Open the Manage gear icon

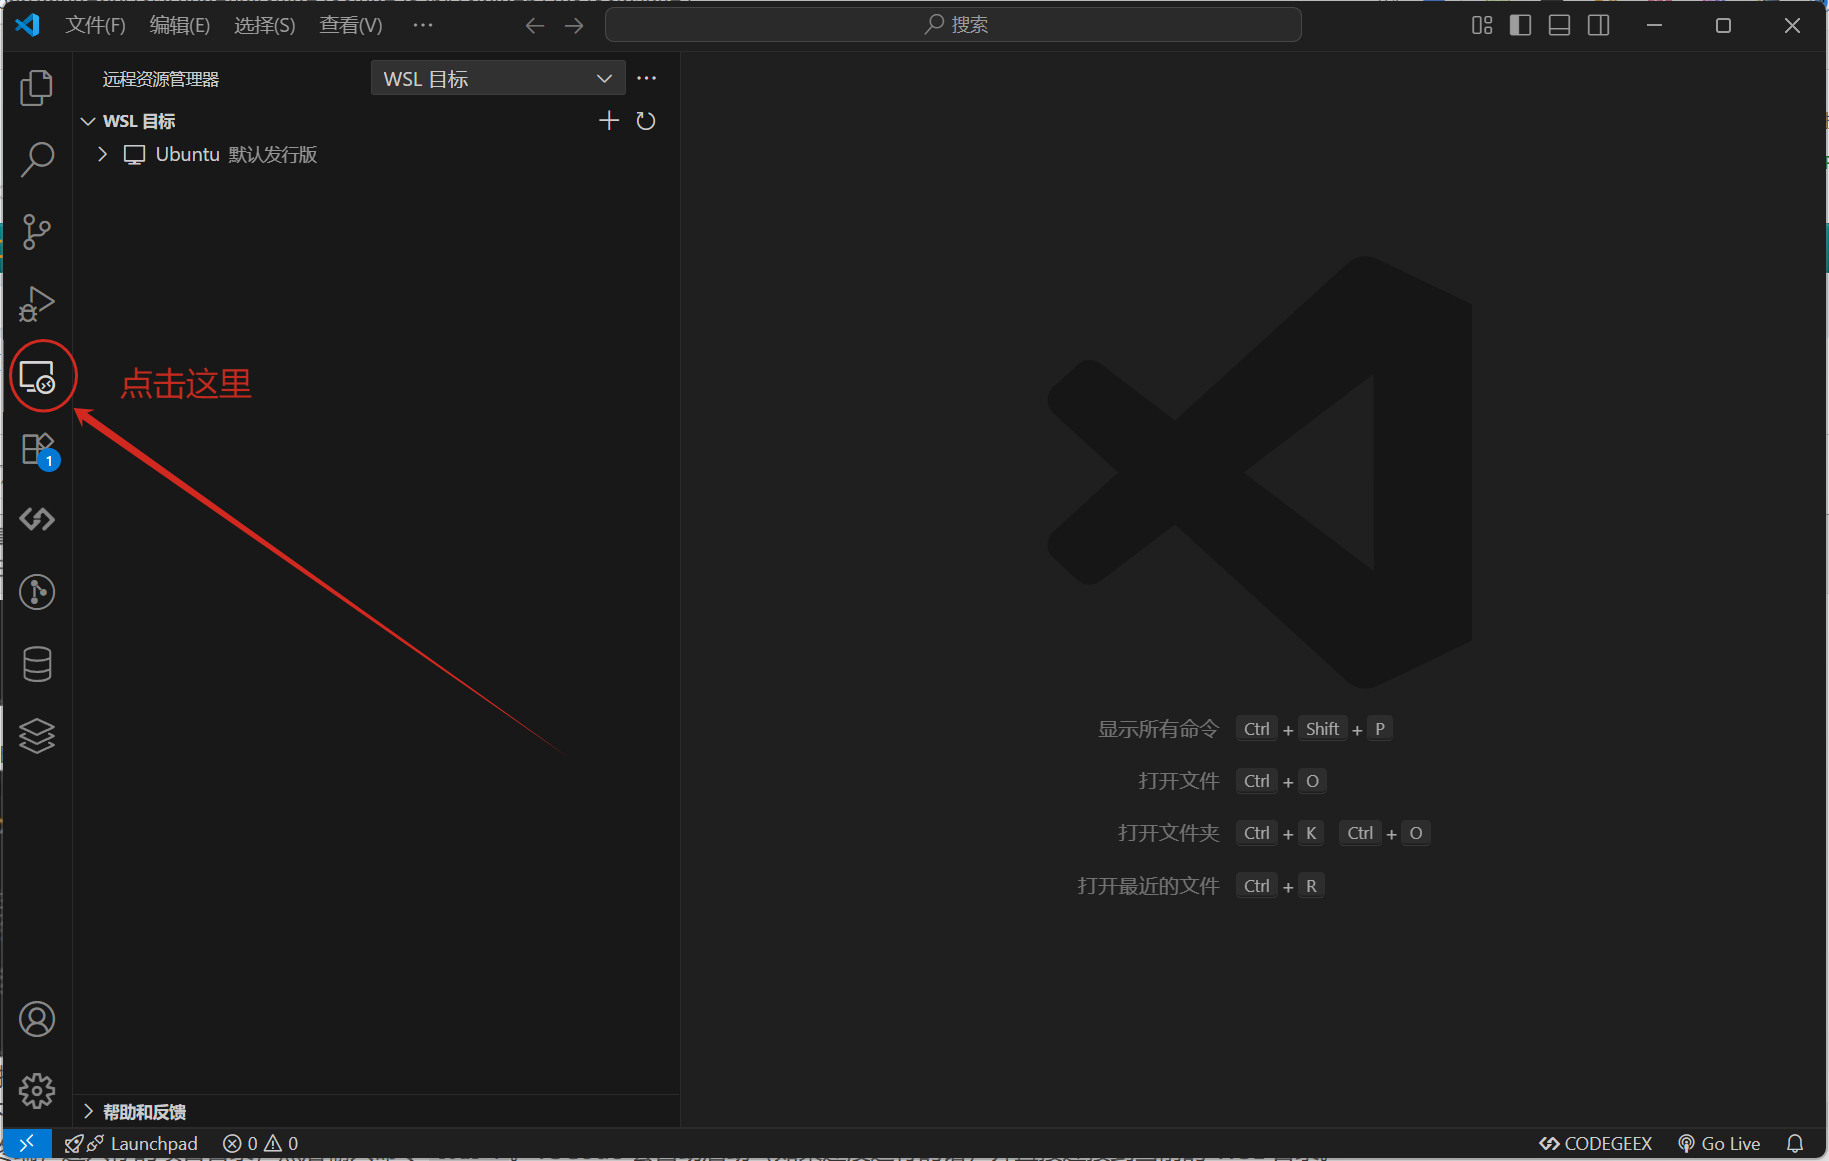[x=37, y=1091]
